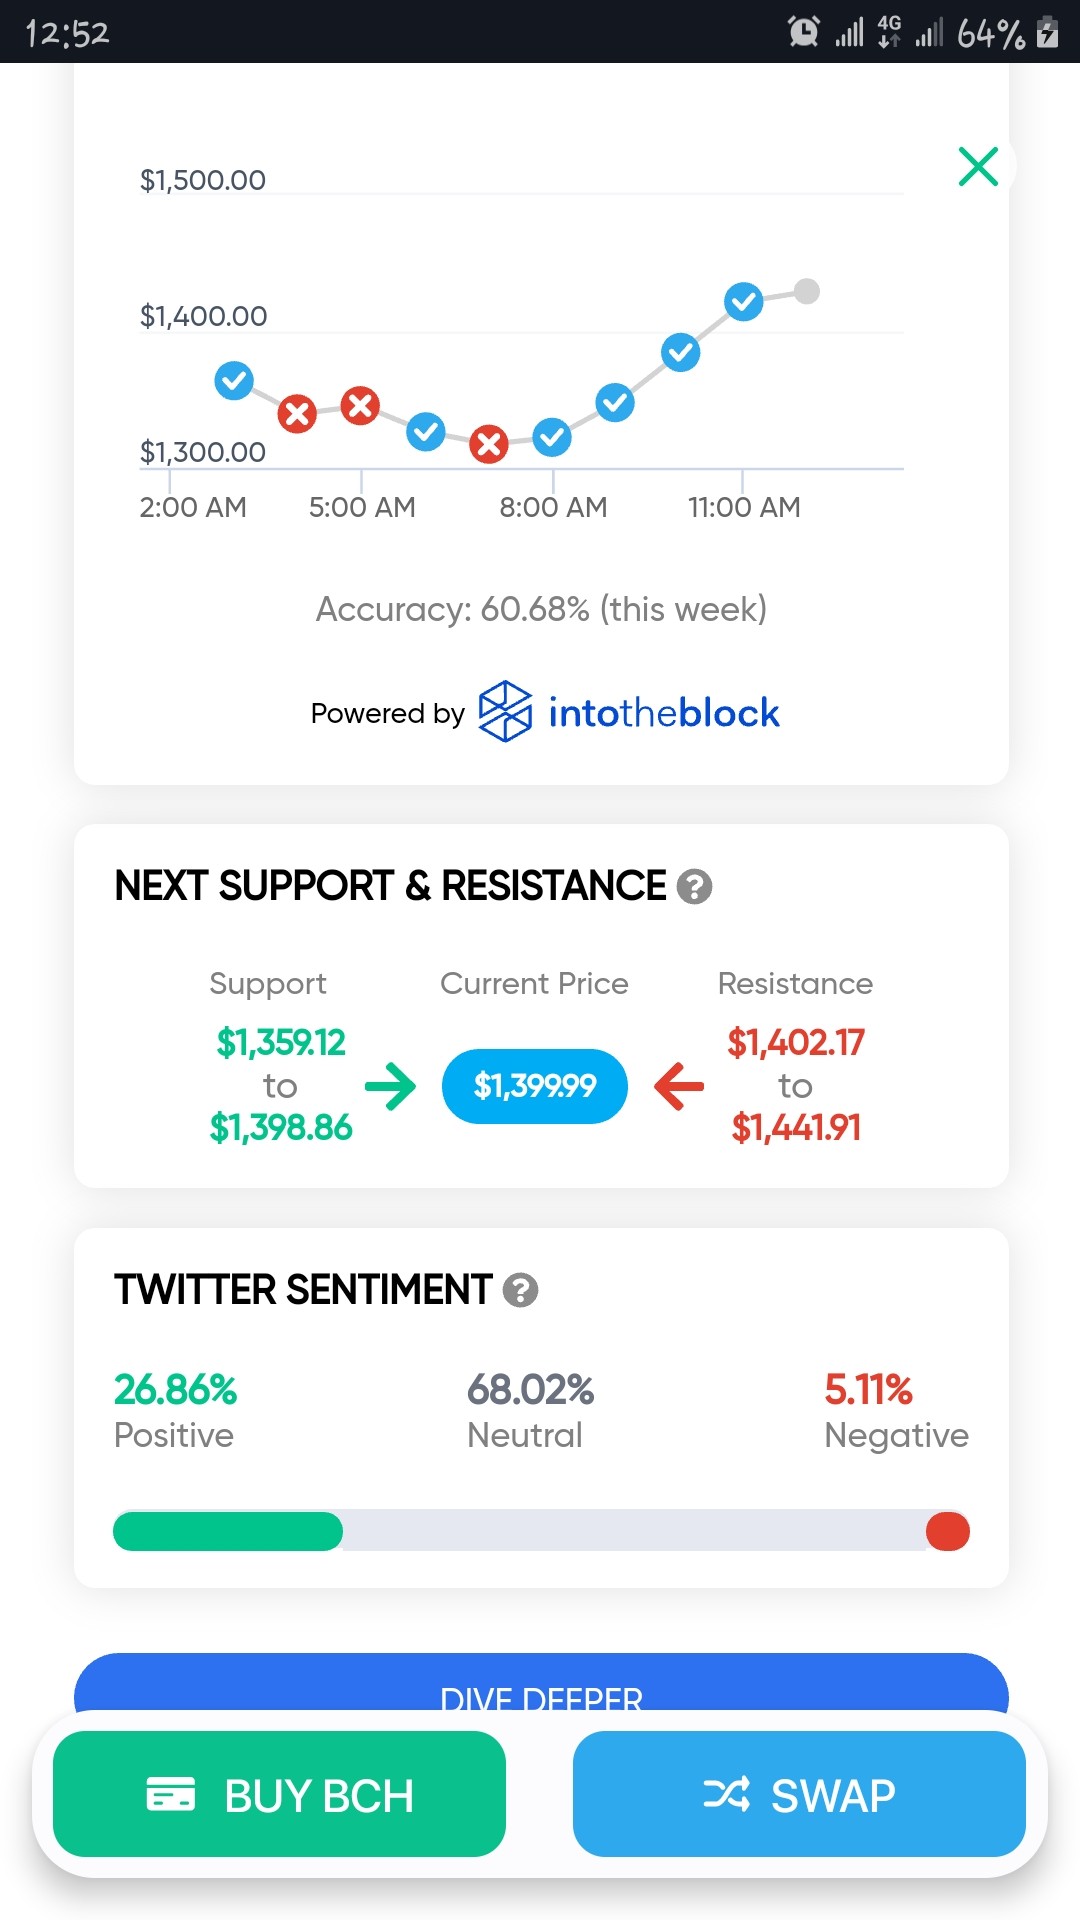Viewport: 1080px width, 1920px height.
Task: Tap the intotheblock logo
Action: click(505, 712)
